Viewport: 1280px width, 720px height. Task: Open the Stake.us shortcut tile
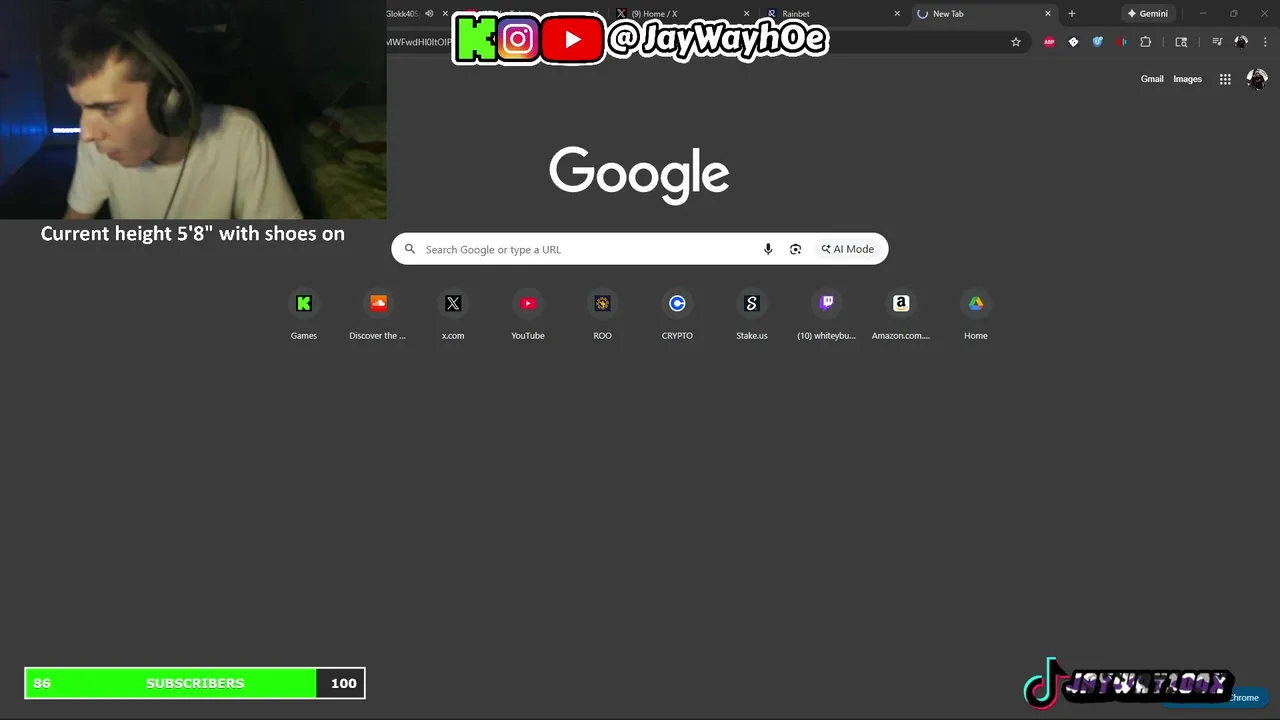[752, 315]
